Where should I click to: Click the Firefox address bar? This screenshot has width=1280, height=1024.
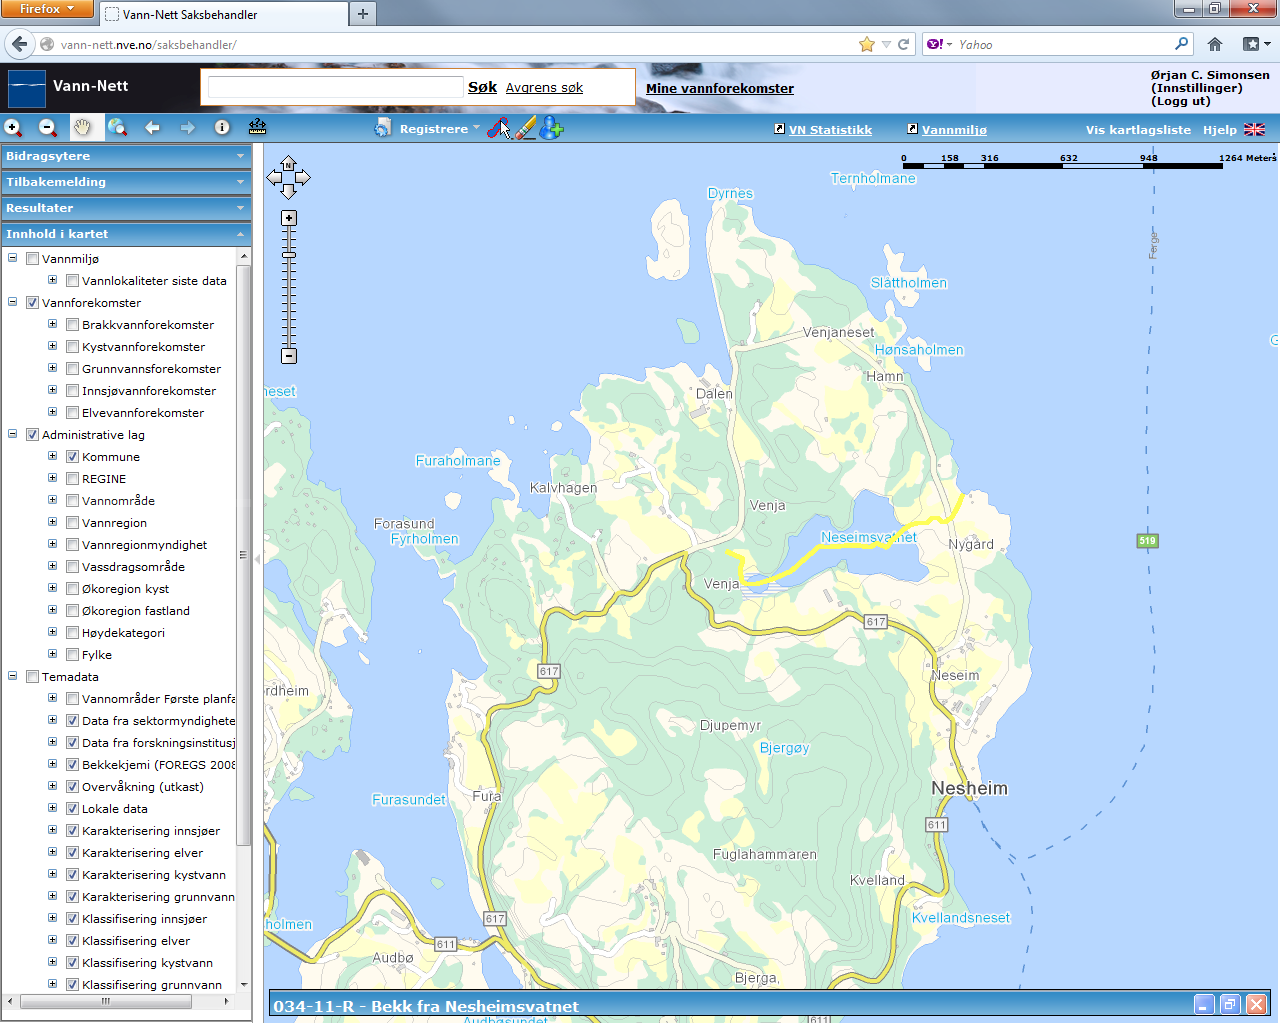(455, 44)
